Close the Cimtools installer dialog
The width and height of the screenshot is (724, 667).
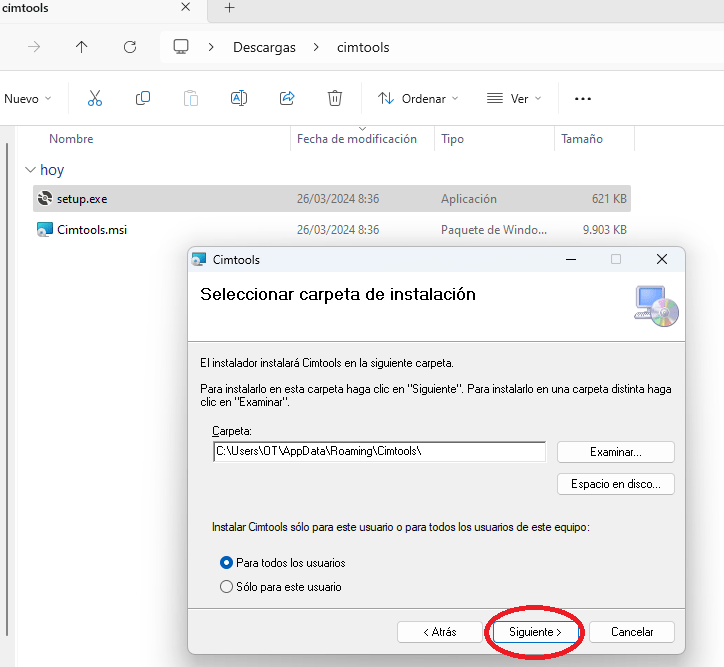point(662,259)
